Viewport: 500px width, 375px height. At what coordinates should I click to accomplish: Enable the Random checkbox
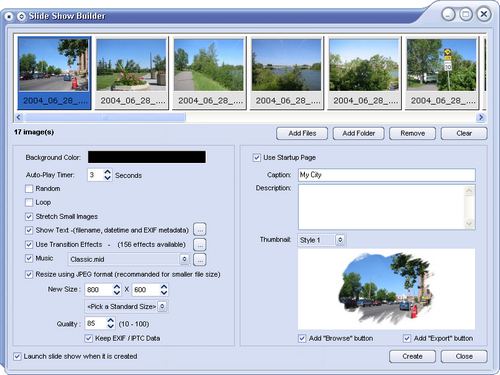tap(29, 189)
